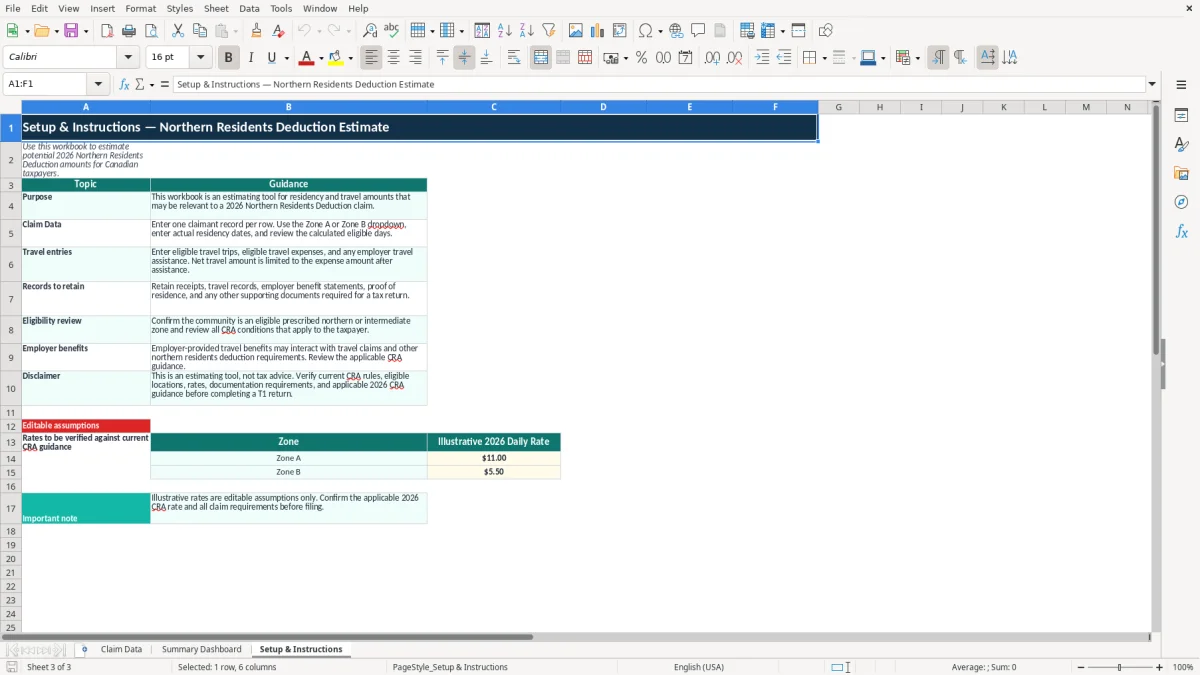Open the Data menu
The width and height of the screenshot is (1200, 675).
click(249, 8)
